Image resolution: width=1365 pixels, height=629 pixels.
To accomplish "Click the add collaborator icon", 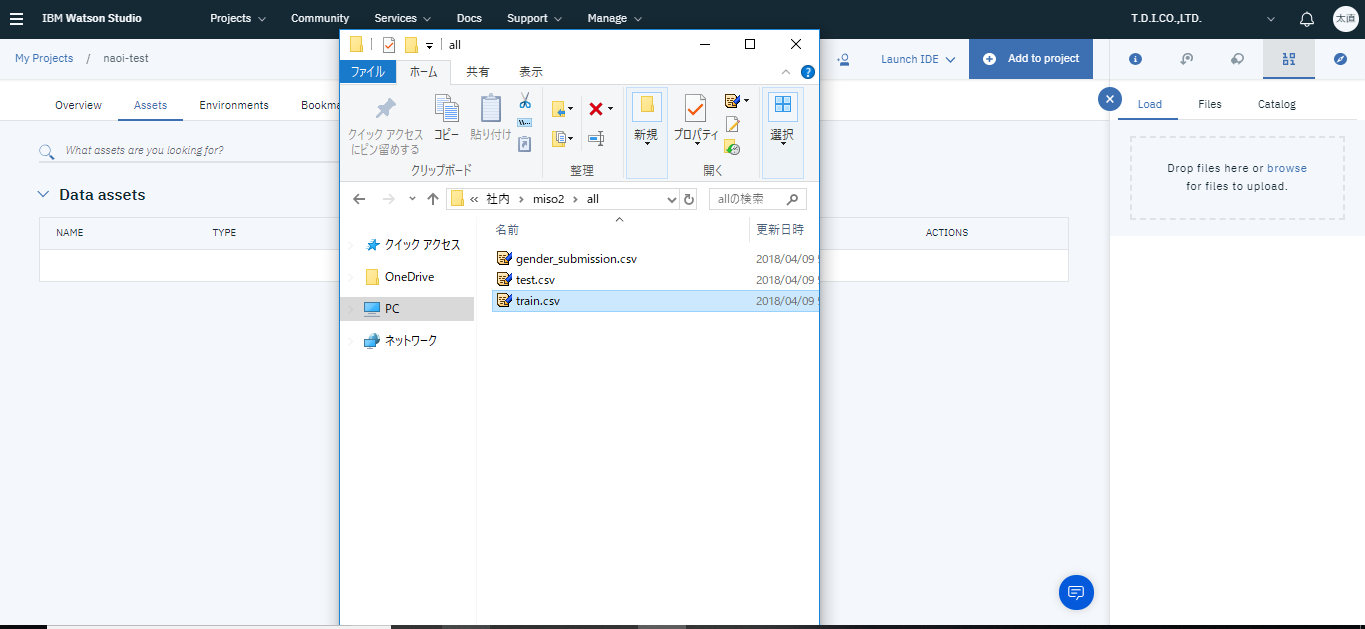I will pyautogui.click(x=843, y=59).
